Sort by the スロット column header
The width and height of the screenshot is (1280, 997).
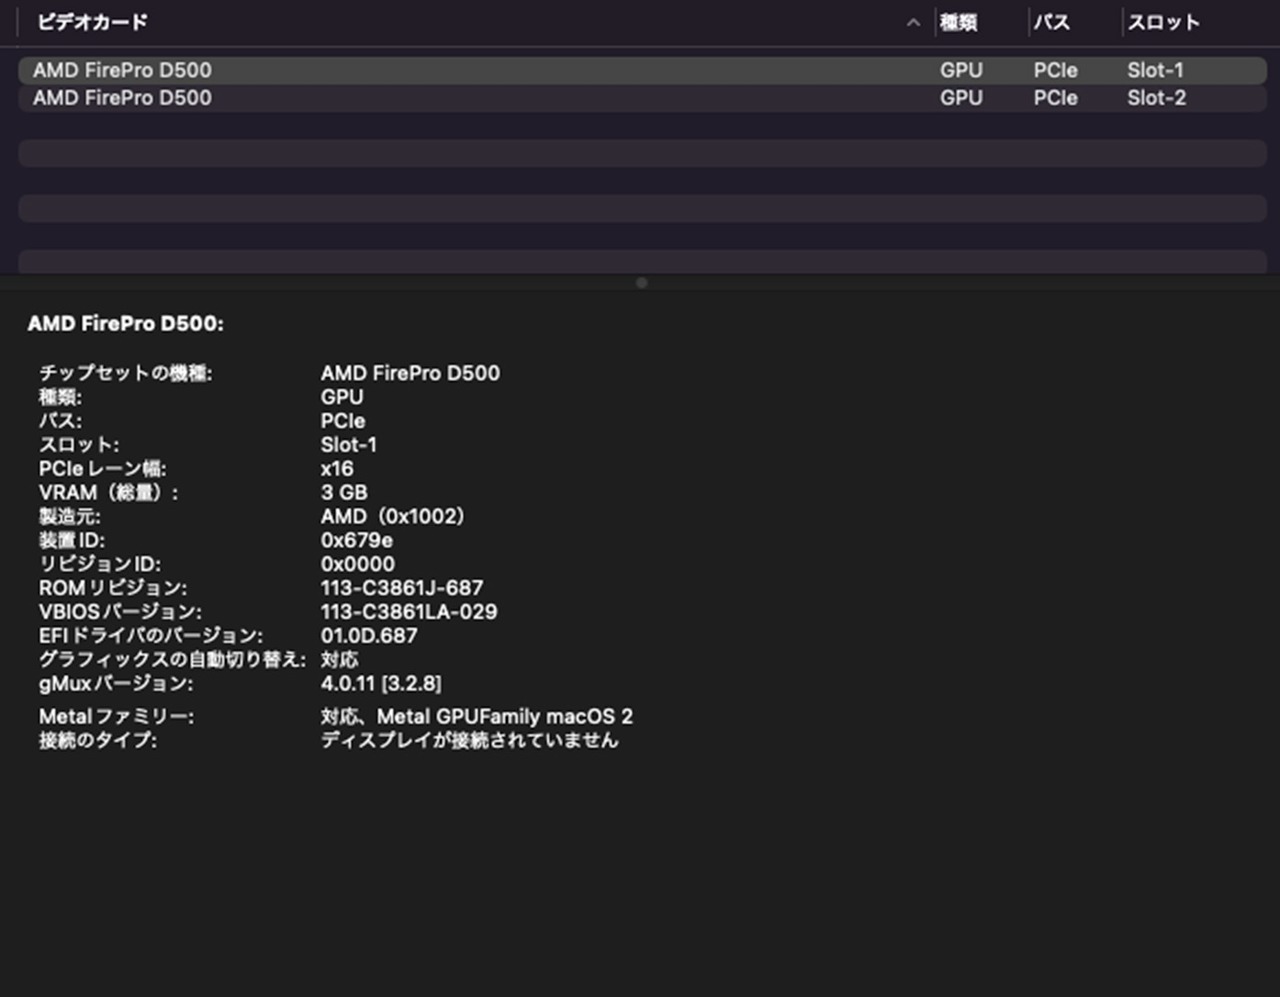point(1163,22)
